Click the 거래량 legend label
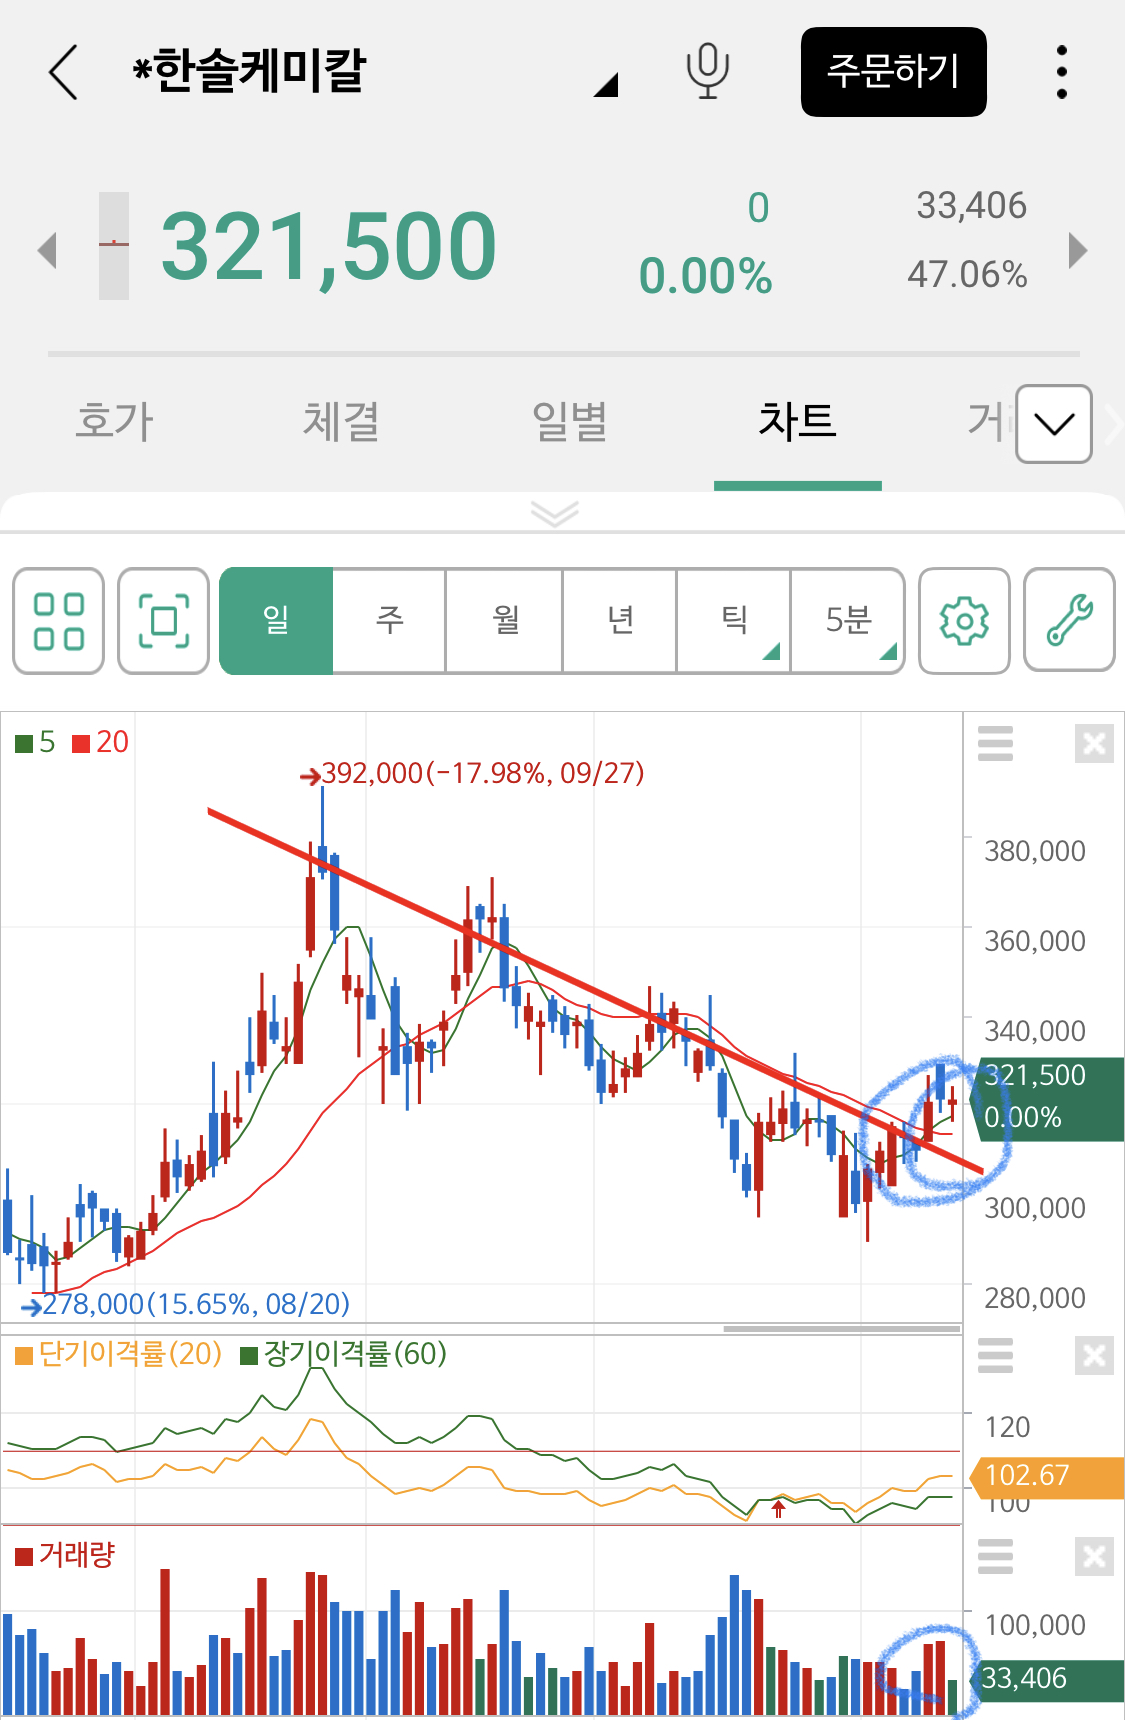The width and height of the screenshot is (1125, 1720). (66, 1555)
